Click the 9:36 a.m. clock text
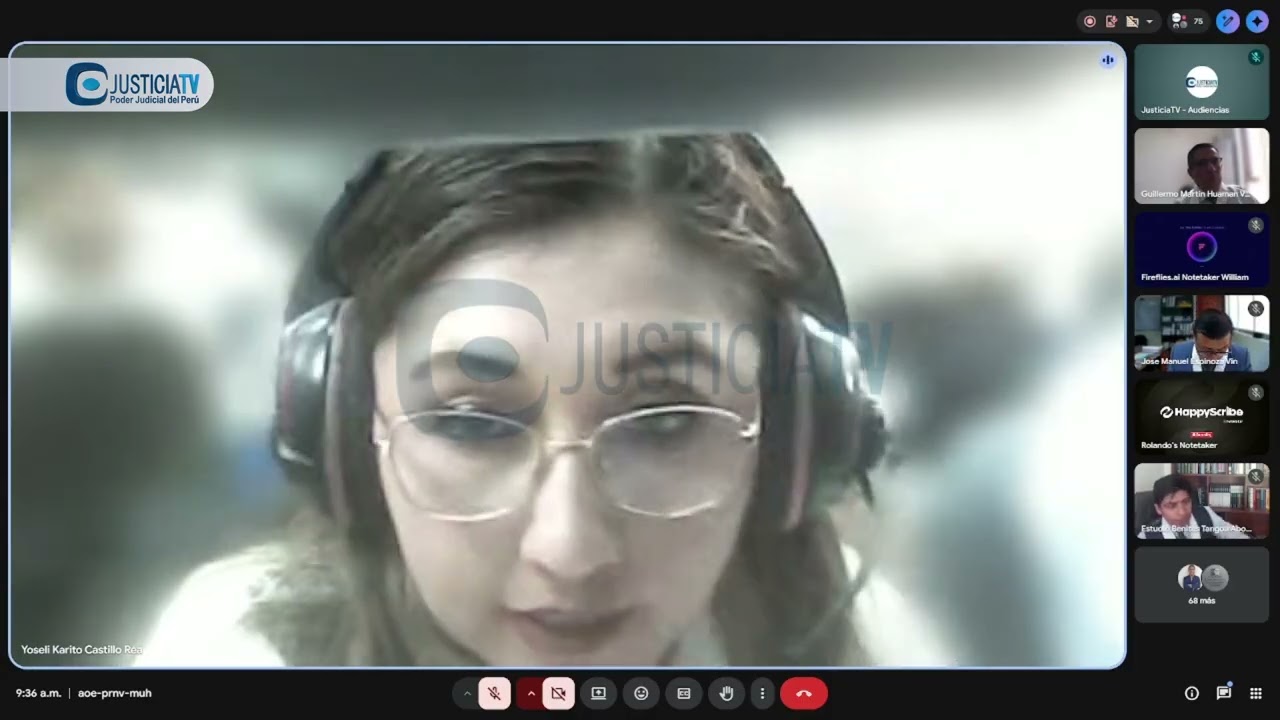The image size is (1280, 720). click(x=38, y=693)
